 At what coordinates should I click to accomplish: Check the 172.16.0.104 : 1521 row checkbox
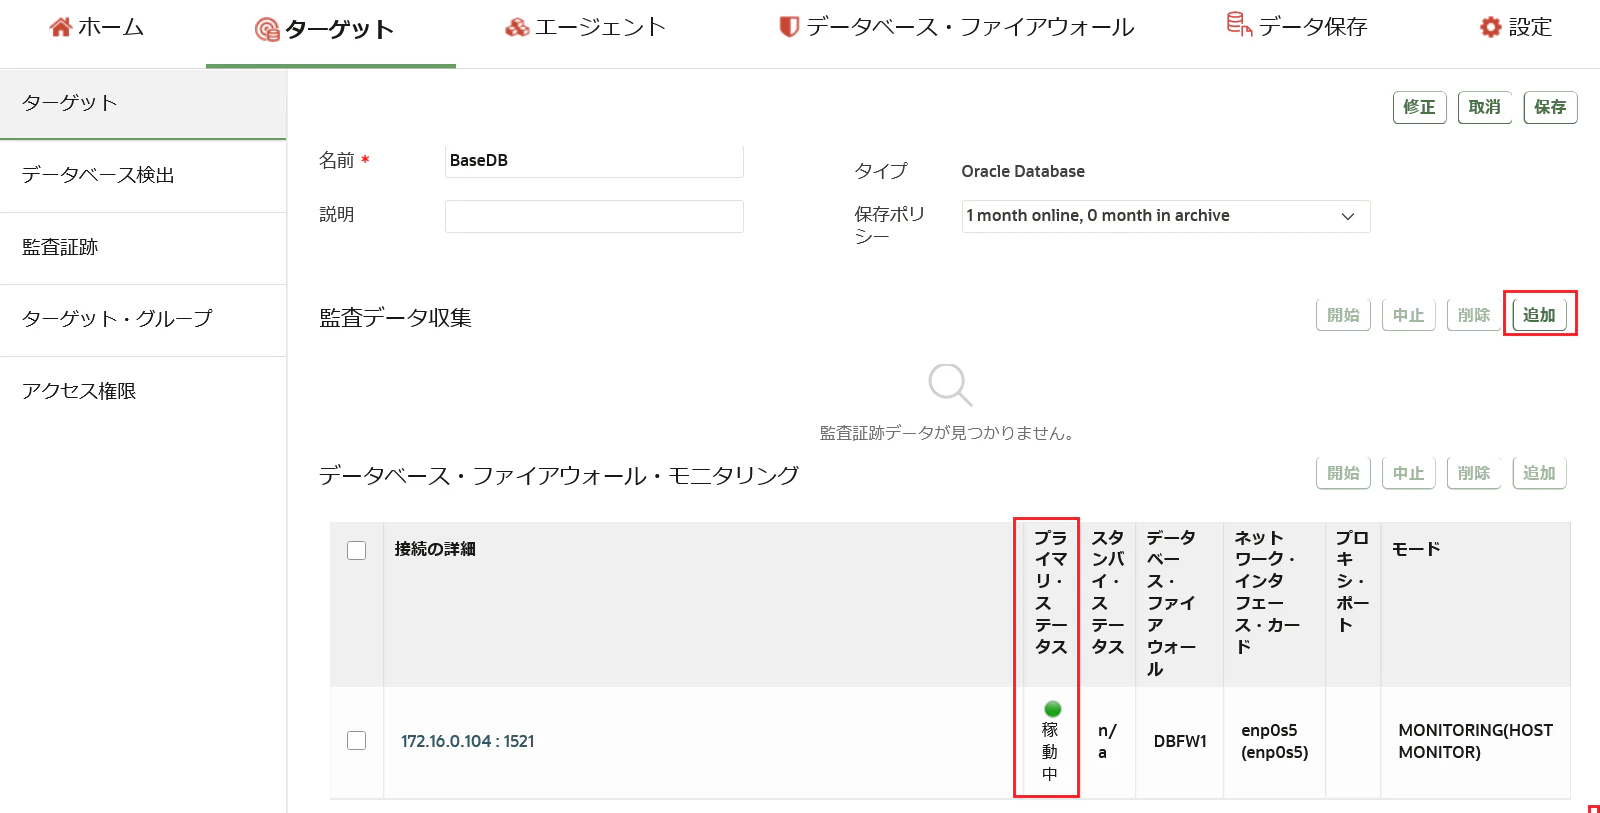[x=356, y=740]
